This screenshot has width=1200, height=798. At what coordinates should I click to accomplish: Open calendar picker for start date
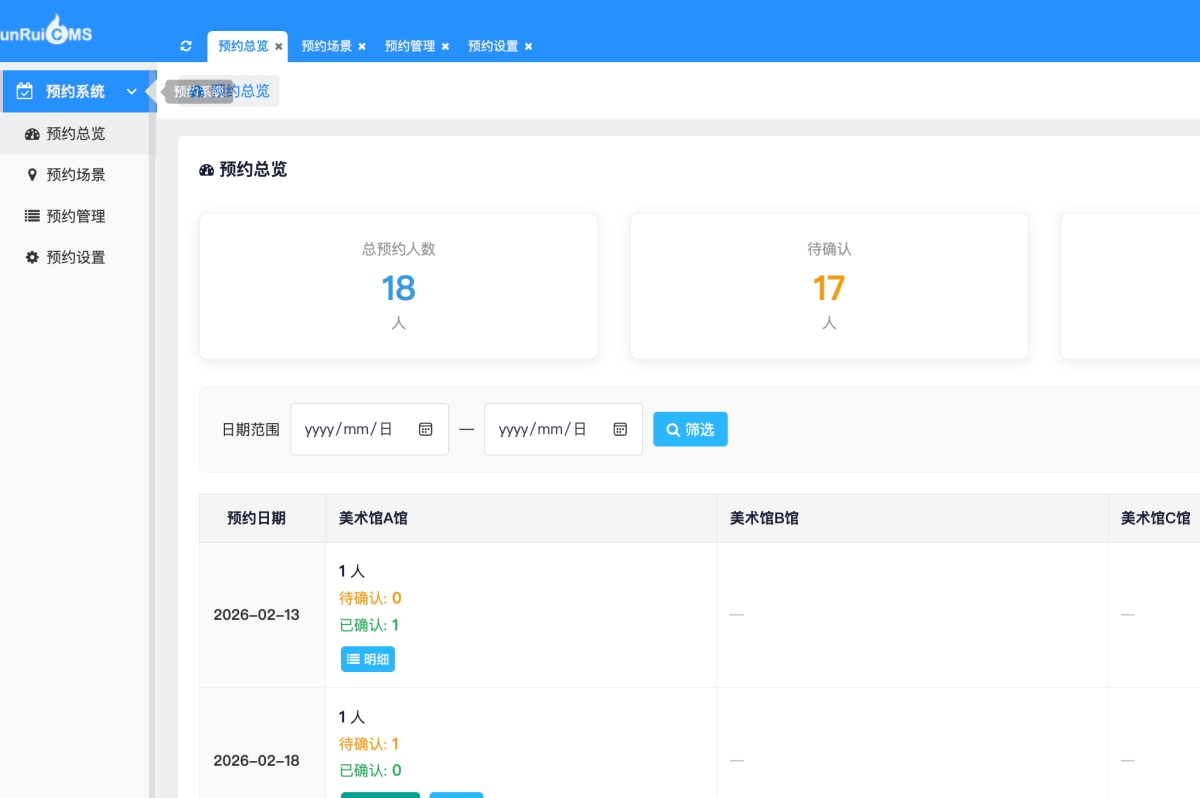pyautogui.click(x=425, y=429)
